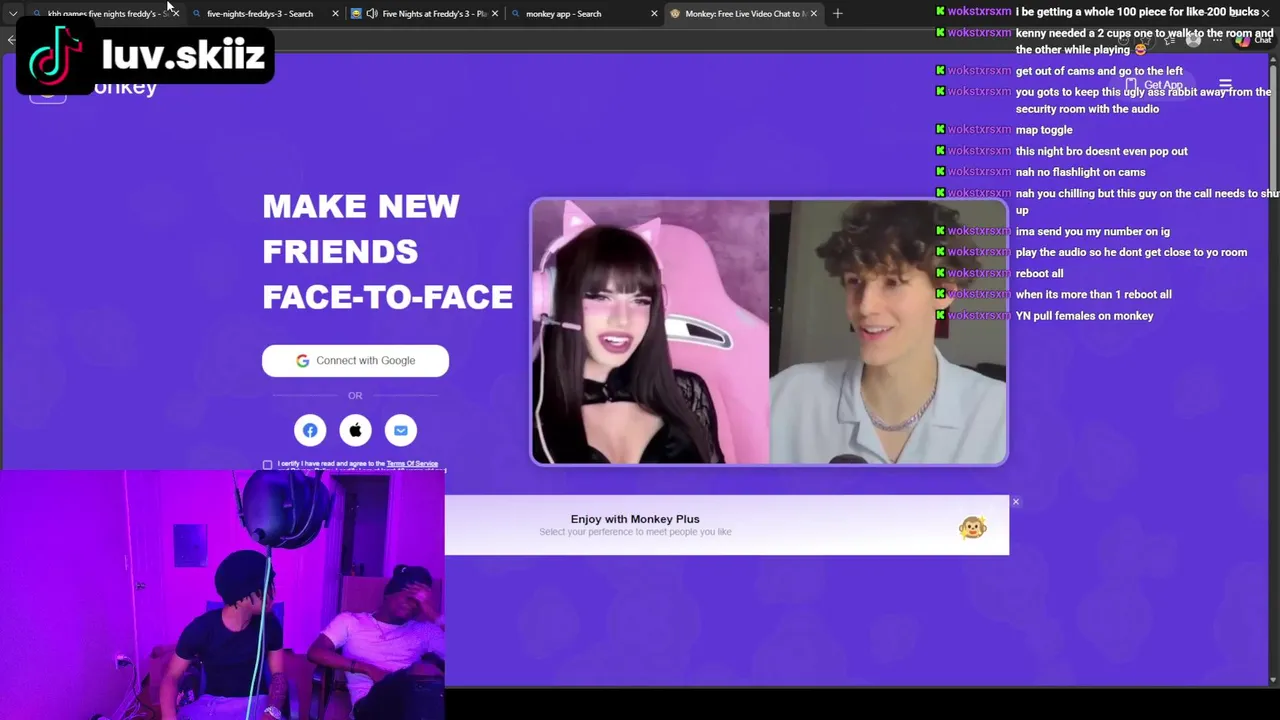The image size is (1280, 720).
Task: Click chat message 'map toggle'
Action: pos(1044,130)
